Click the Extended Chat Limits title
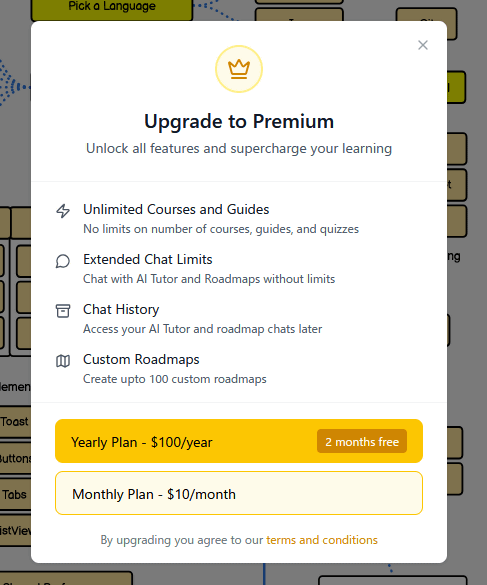The image size is (487, 585). pyautogui.click(x=148, y=259)
